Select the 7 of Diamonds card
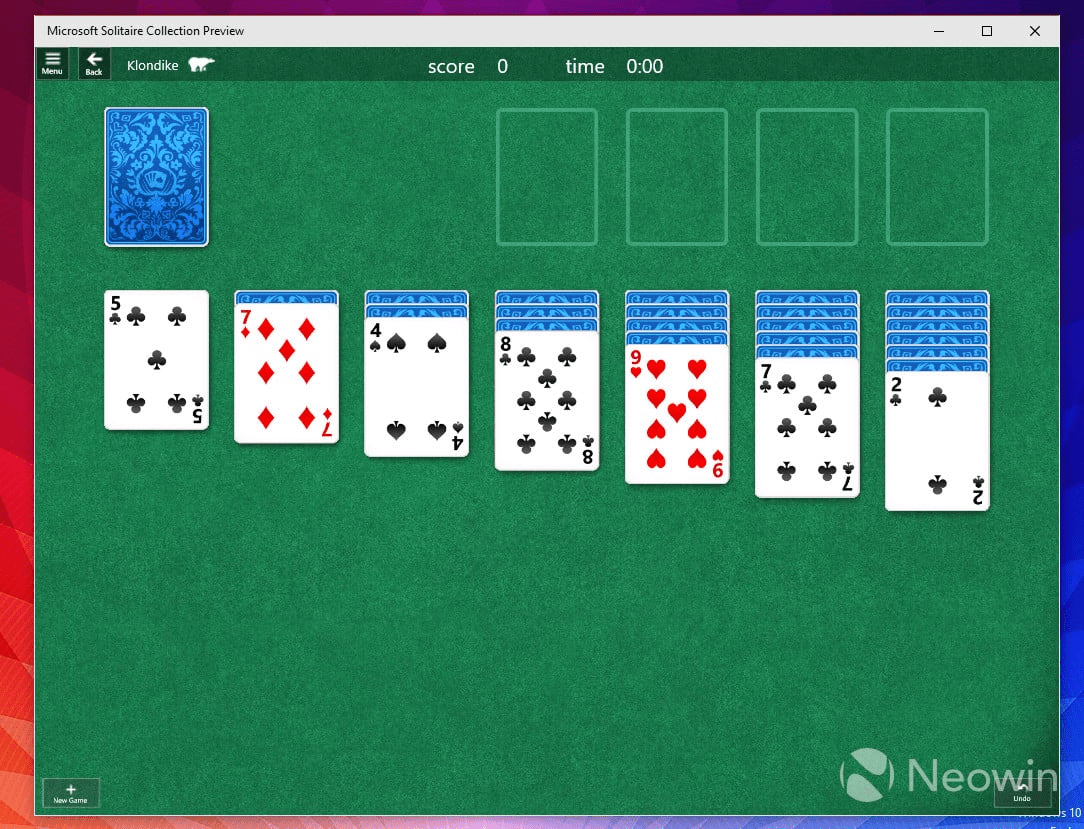1084x829 pixels. point(286,370)
